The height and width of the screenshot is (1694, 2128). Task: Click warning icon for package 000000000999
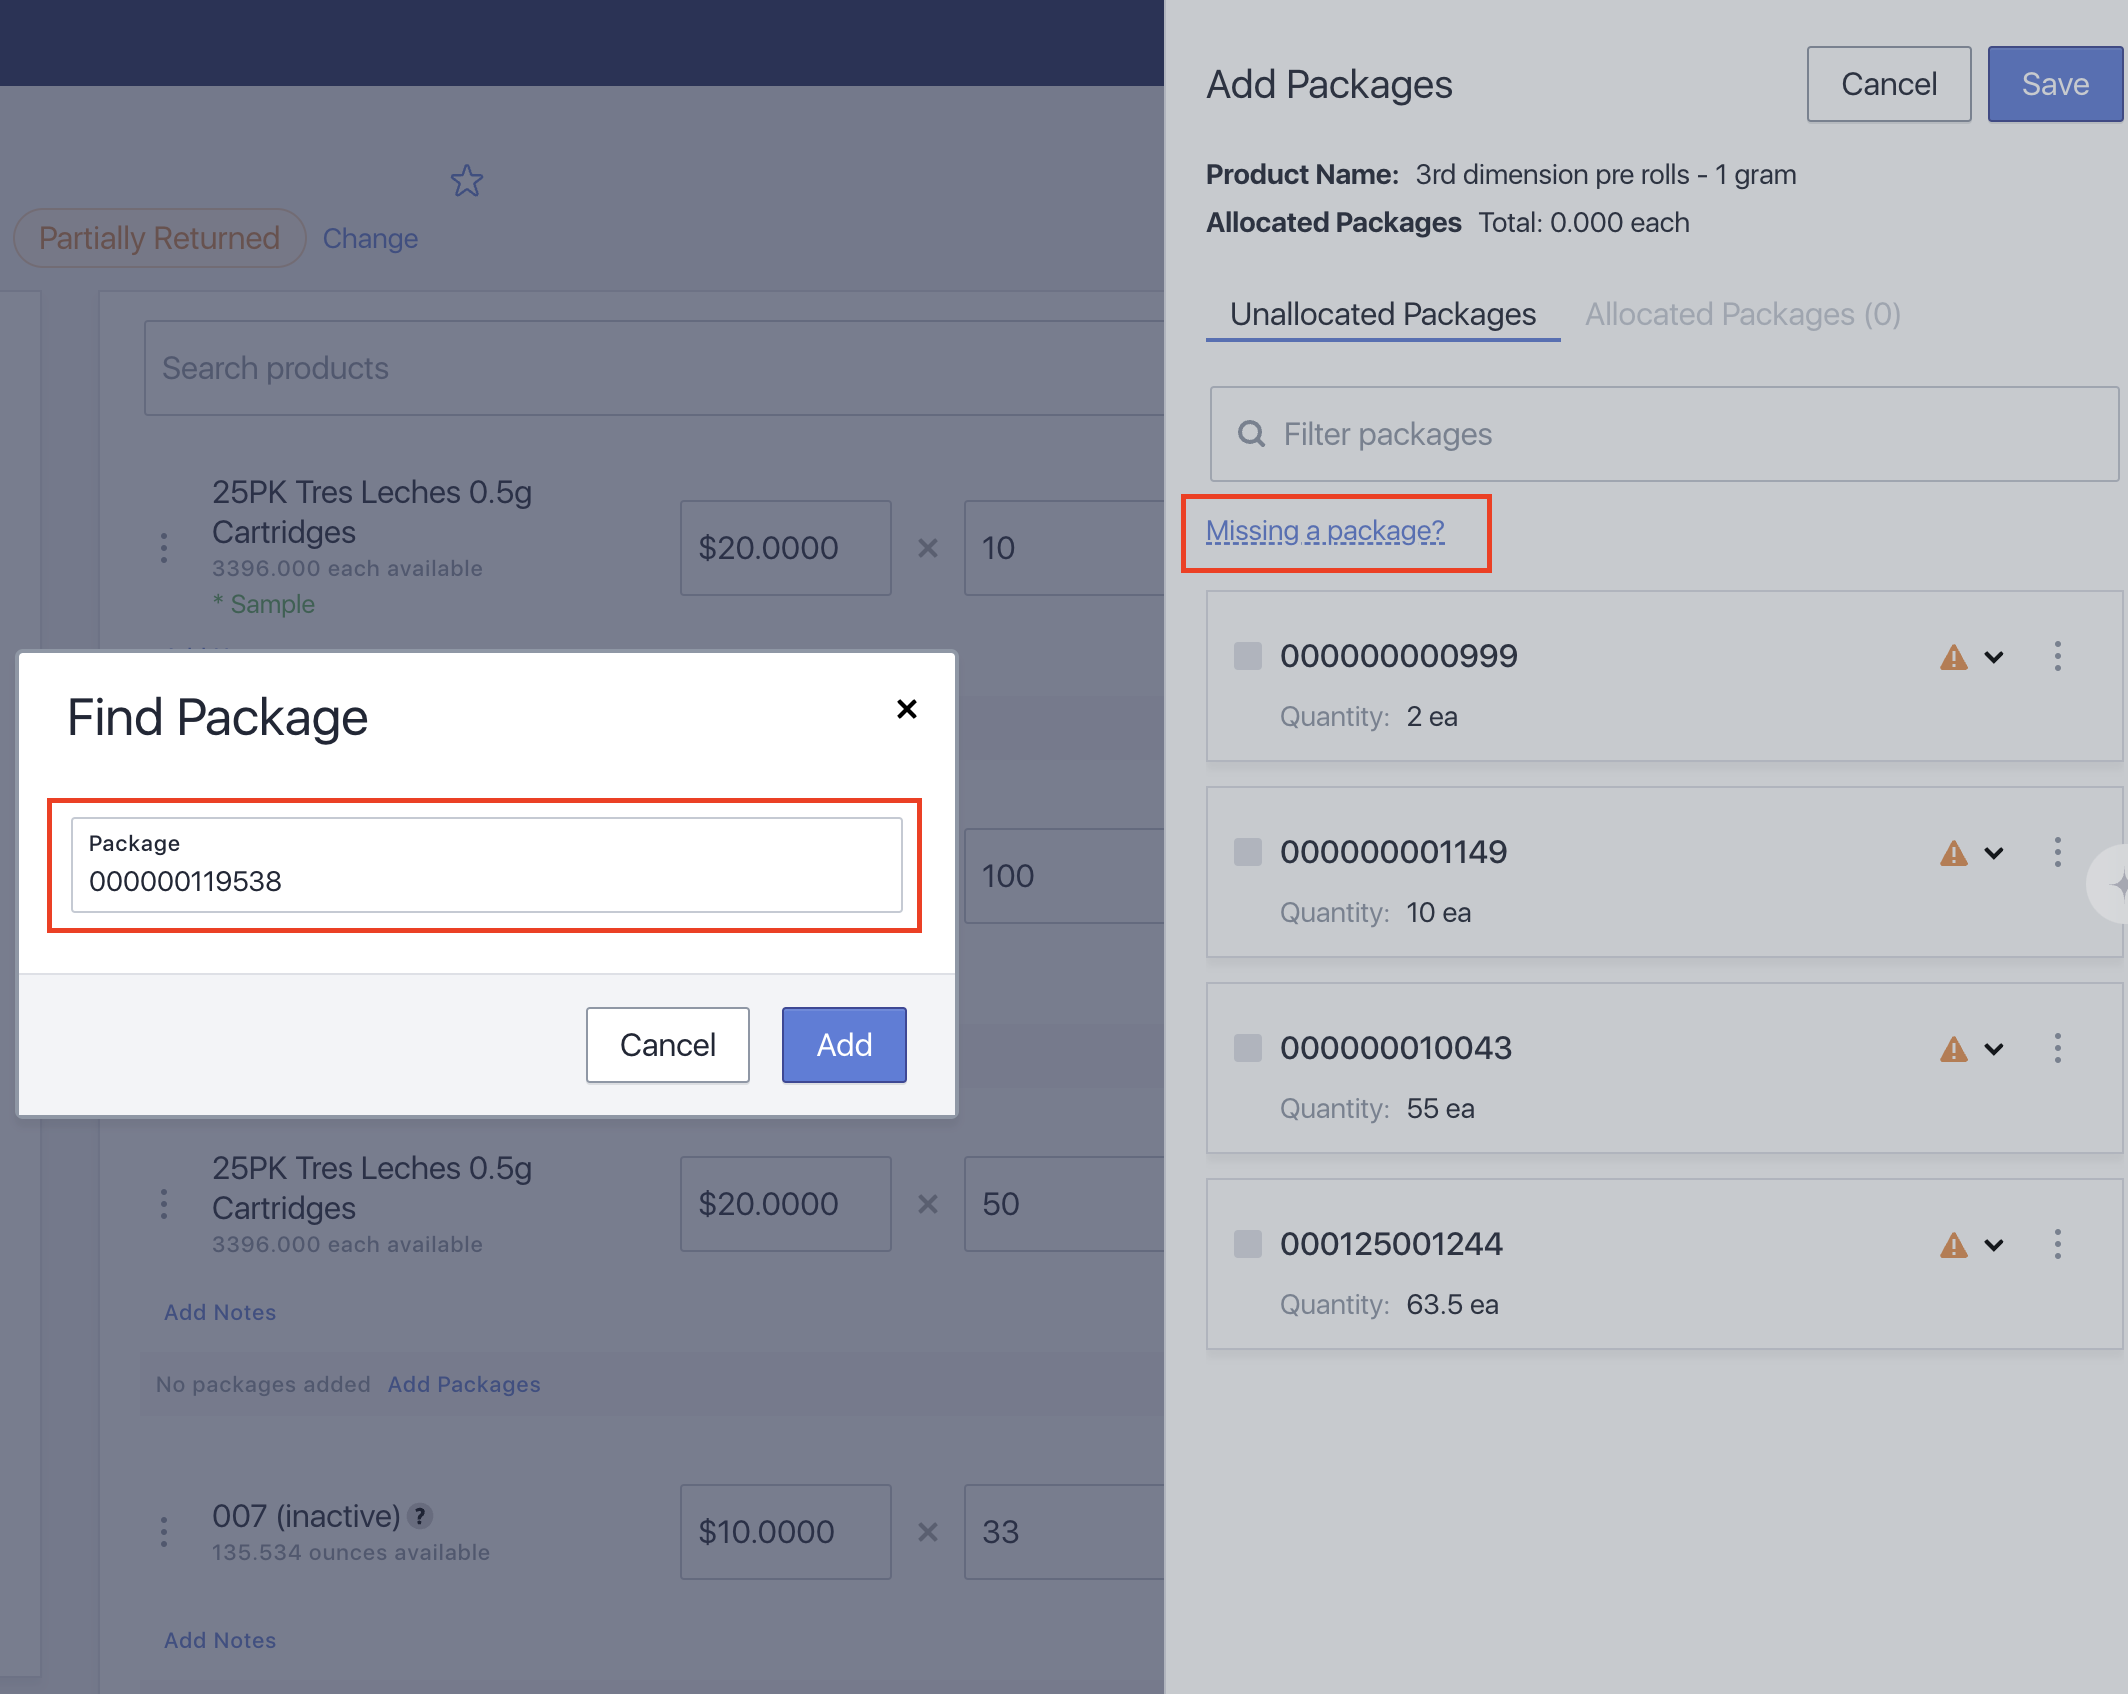click(1953, 657)
